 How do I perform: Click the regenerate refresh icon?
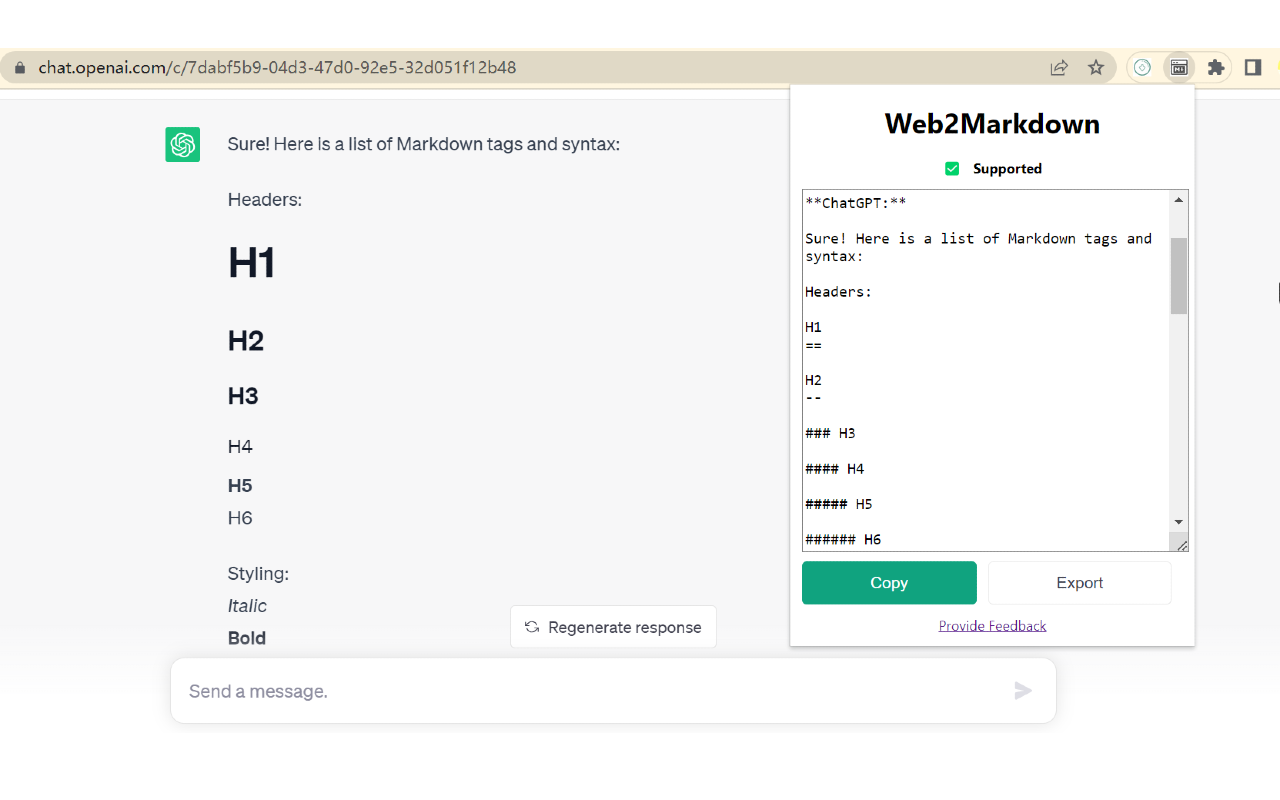(x=530, y=627)
